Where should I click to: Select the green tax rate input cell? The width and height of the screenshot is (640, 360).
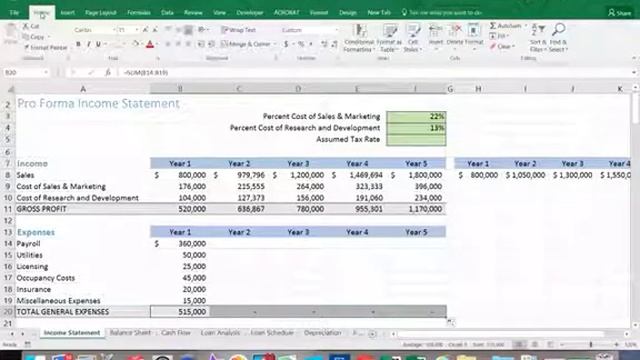[416, 140]
